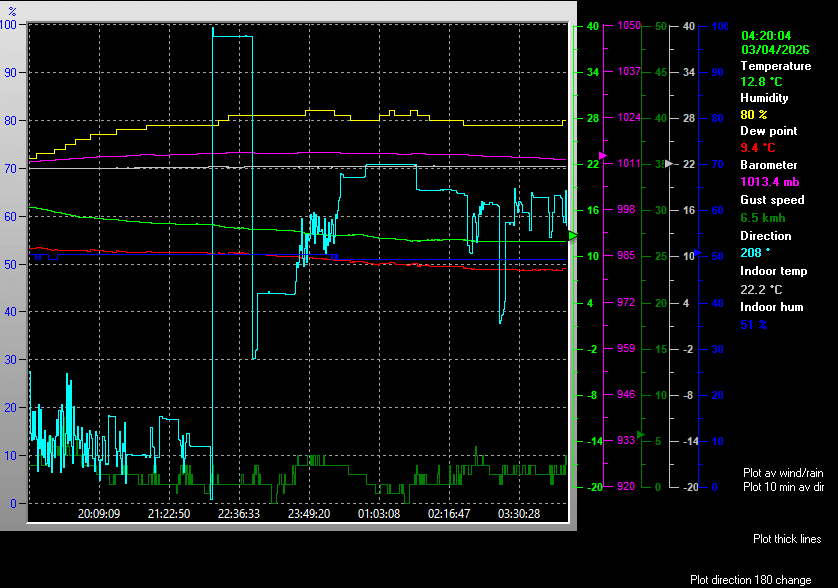
Task: Click the Humidity label in the legend
Action: [764, 98]
